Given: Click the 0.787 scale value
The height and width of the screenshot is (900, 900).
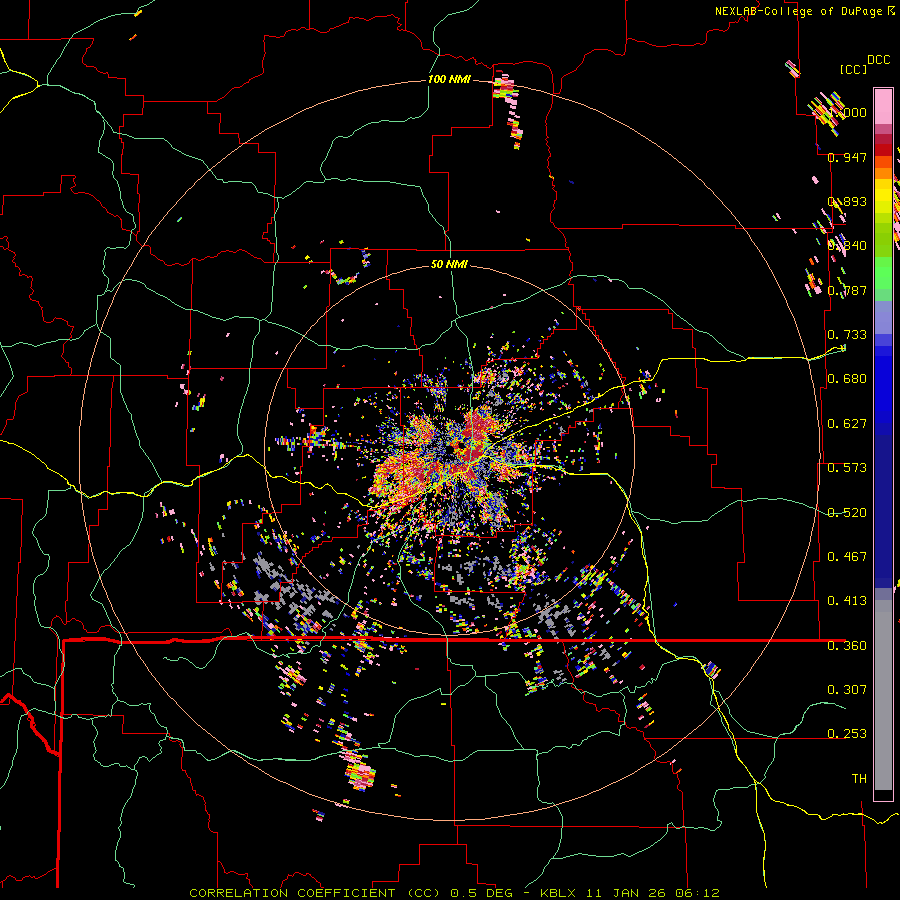Looking at the screenshot, I should pos(847,290).
